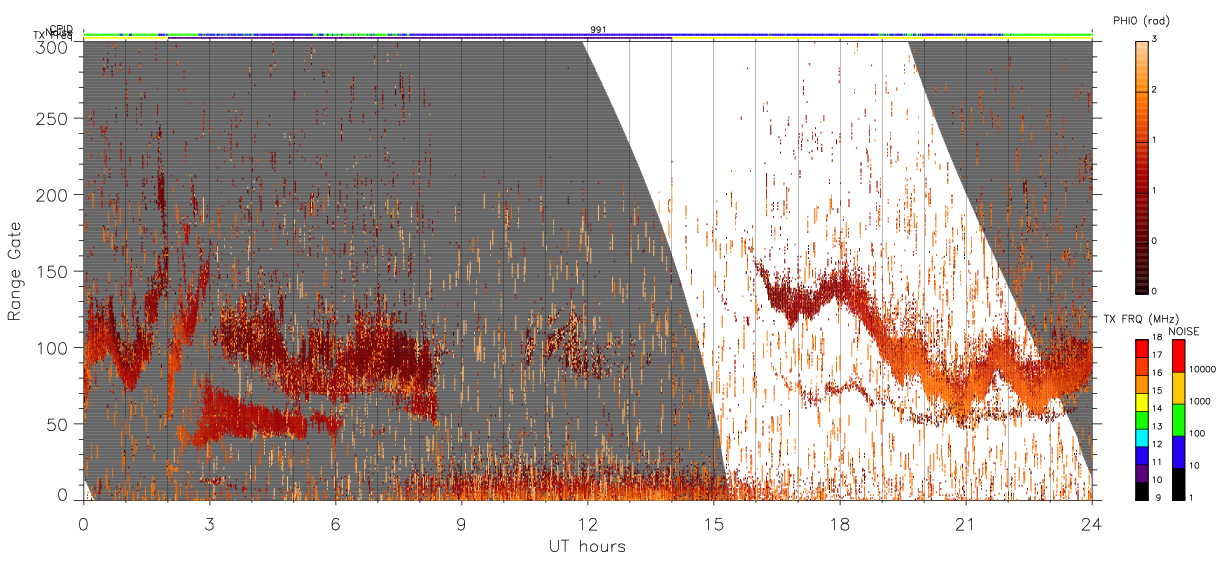Pick the green swatch in NOISE legend

[1177, 420]
